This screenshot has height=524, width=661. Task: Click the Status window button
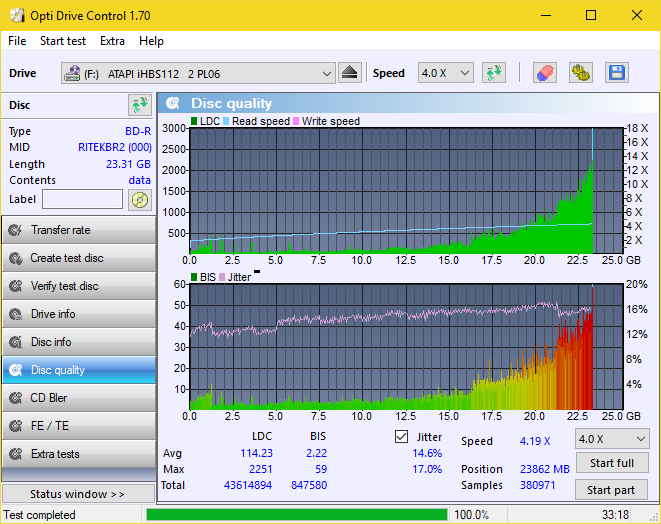[78, 494]
